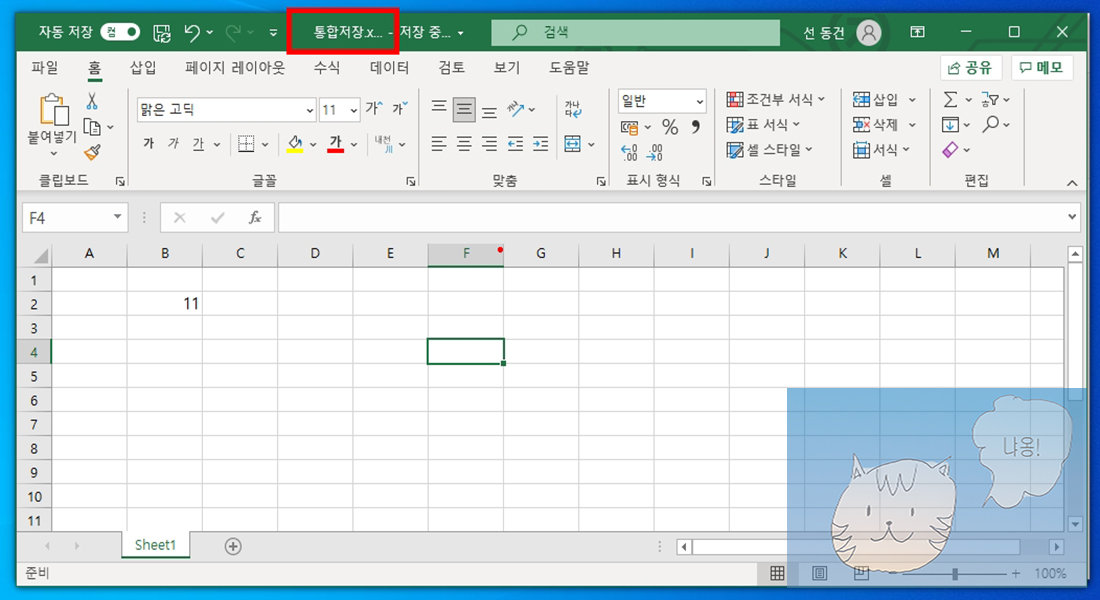
Task: Open Ribbon Display Options icon
Action: pyautogui.click(x=917, y=32)
